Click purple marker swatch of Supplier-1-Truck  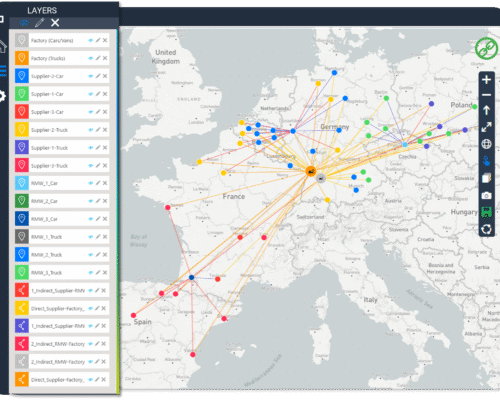coord(22,147)
